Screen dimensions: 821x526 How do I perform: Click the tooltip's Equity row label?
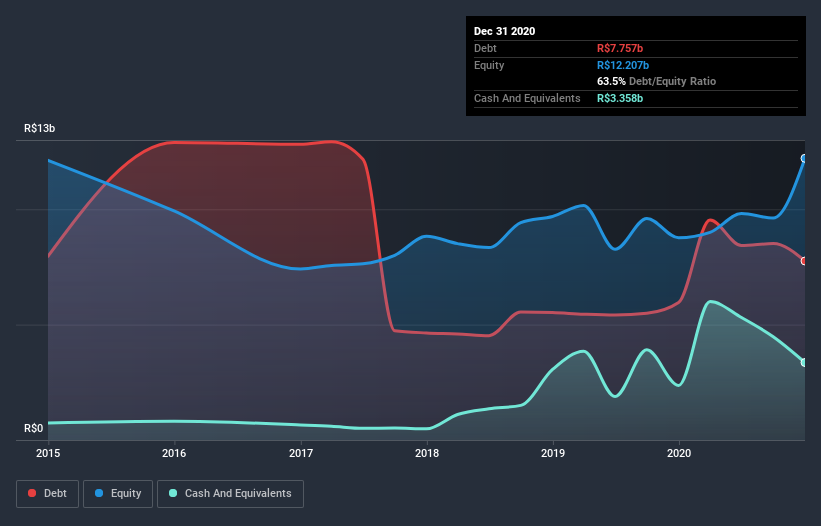coord(489,65)
